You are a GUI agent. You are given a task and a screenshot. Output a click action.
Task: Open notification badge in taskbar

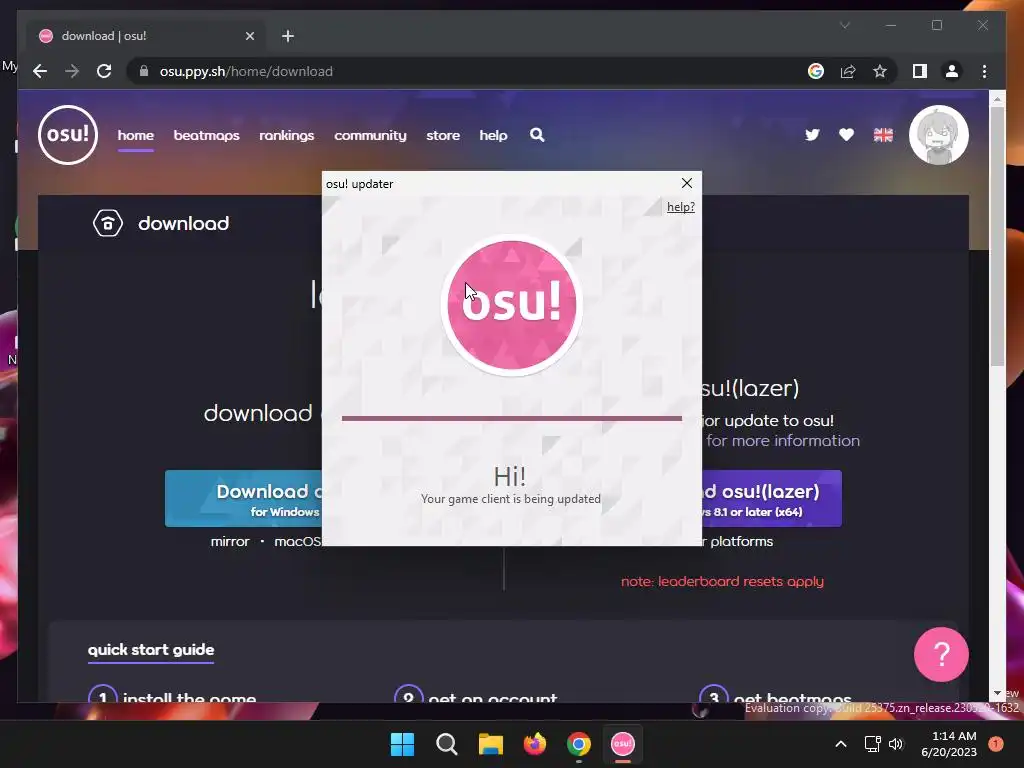996,743
